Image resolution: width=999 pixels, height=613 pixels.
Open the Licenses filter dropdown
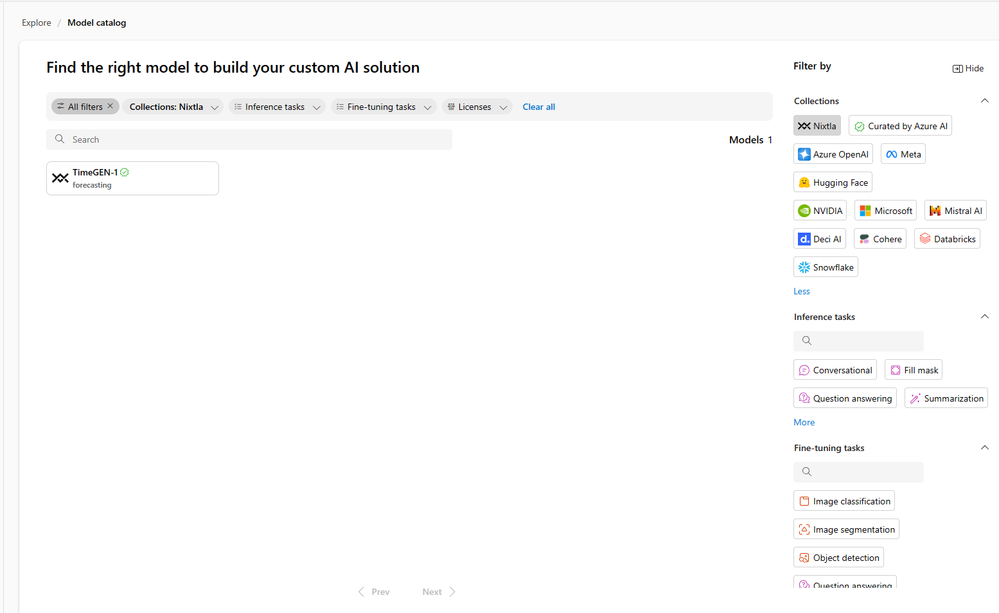coord(477,107)
